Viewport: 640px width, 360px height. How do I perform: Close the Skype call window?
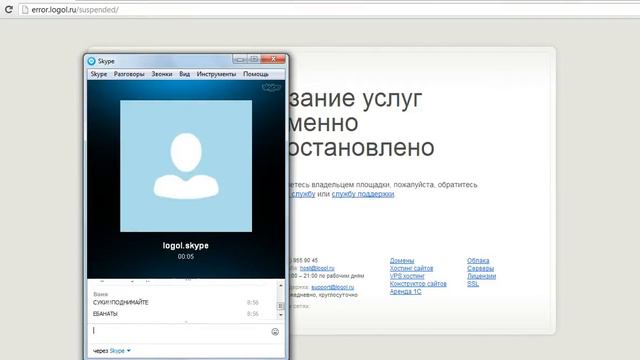tap(273, 59)
